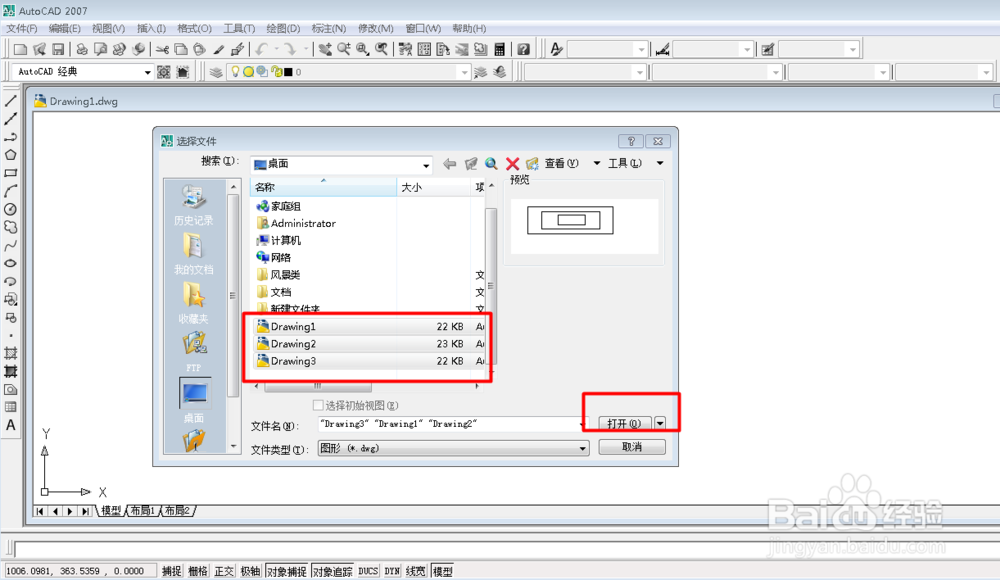Screen dimensions: 1000x580
Task: Open the History (历史记录) shortcut
Action: [x=194, y=205]
